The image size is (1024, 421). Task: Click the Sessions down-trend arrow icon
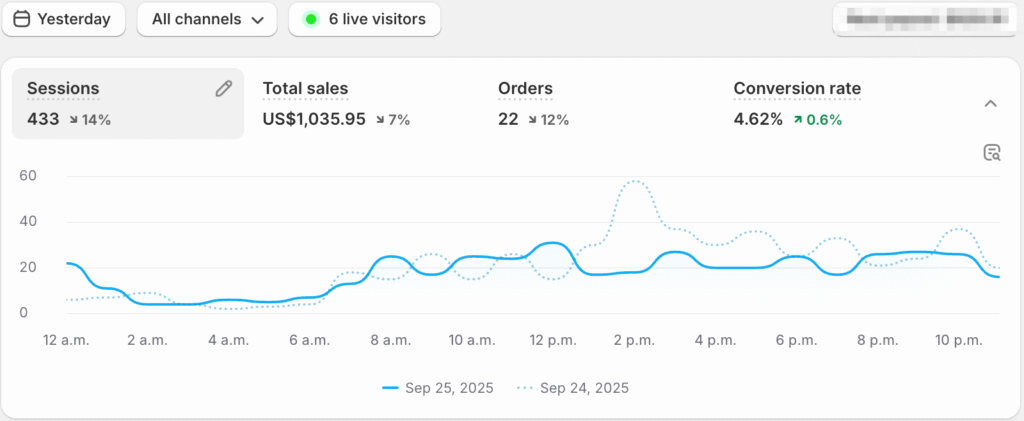(x=75, y=120)
